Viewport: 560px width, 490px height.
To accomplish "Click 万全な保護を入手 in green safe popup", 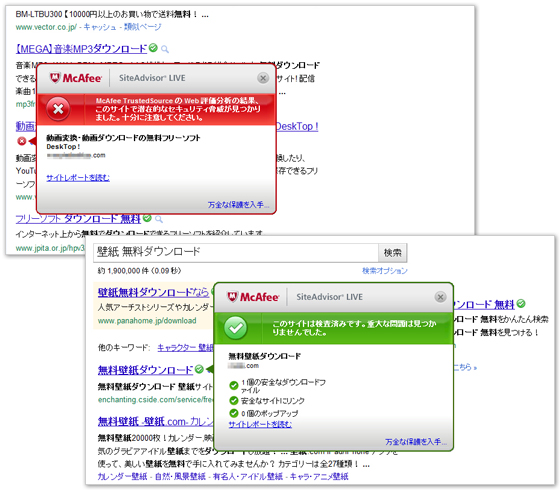I will (416, 442).
